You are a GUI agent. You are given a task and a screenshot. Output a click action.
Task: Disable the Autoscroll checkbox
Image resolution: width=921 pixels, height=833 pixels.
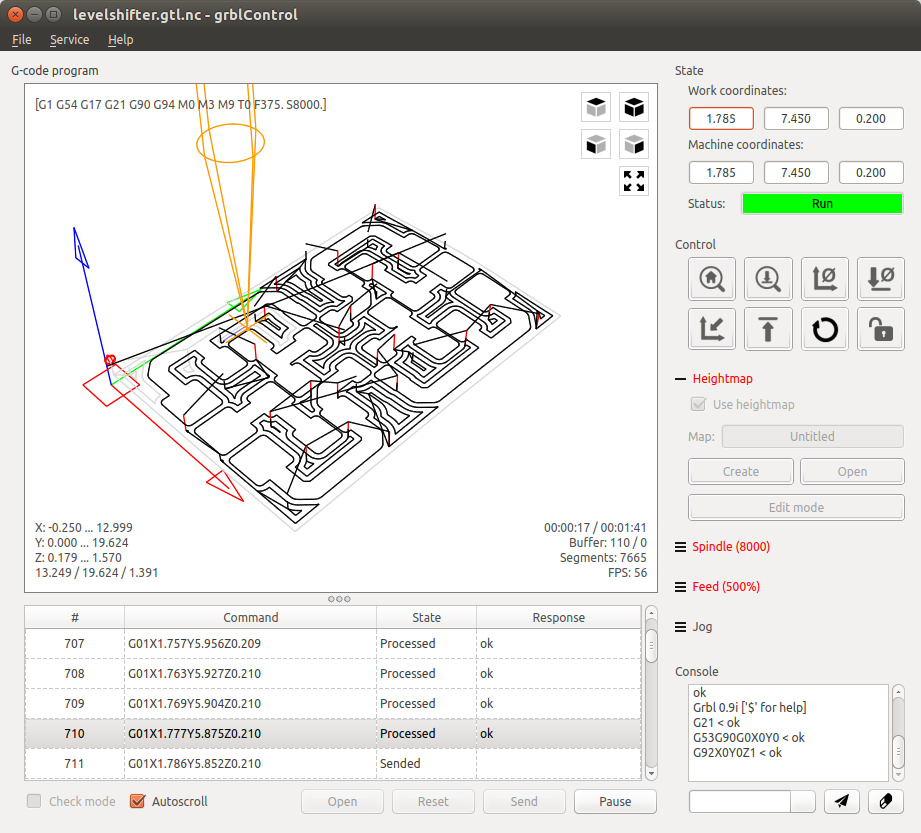[137, 801]
